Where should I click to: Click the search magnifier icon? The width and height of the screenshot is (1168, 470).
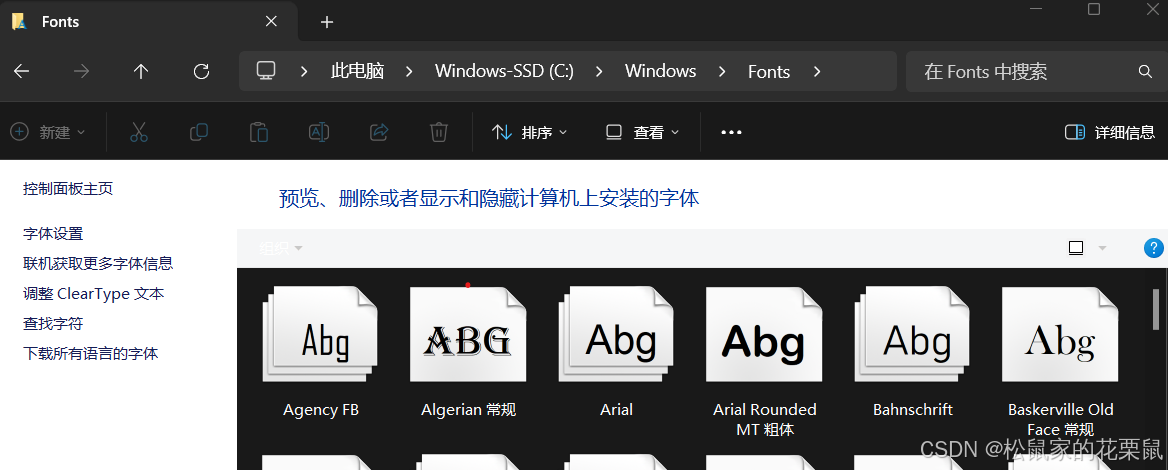1146,72
